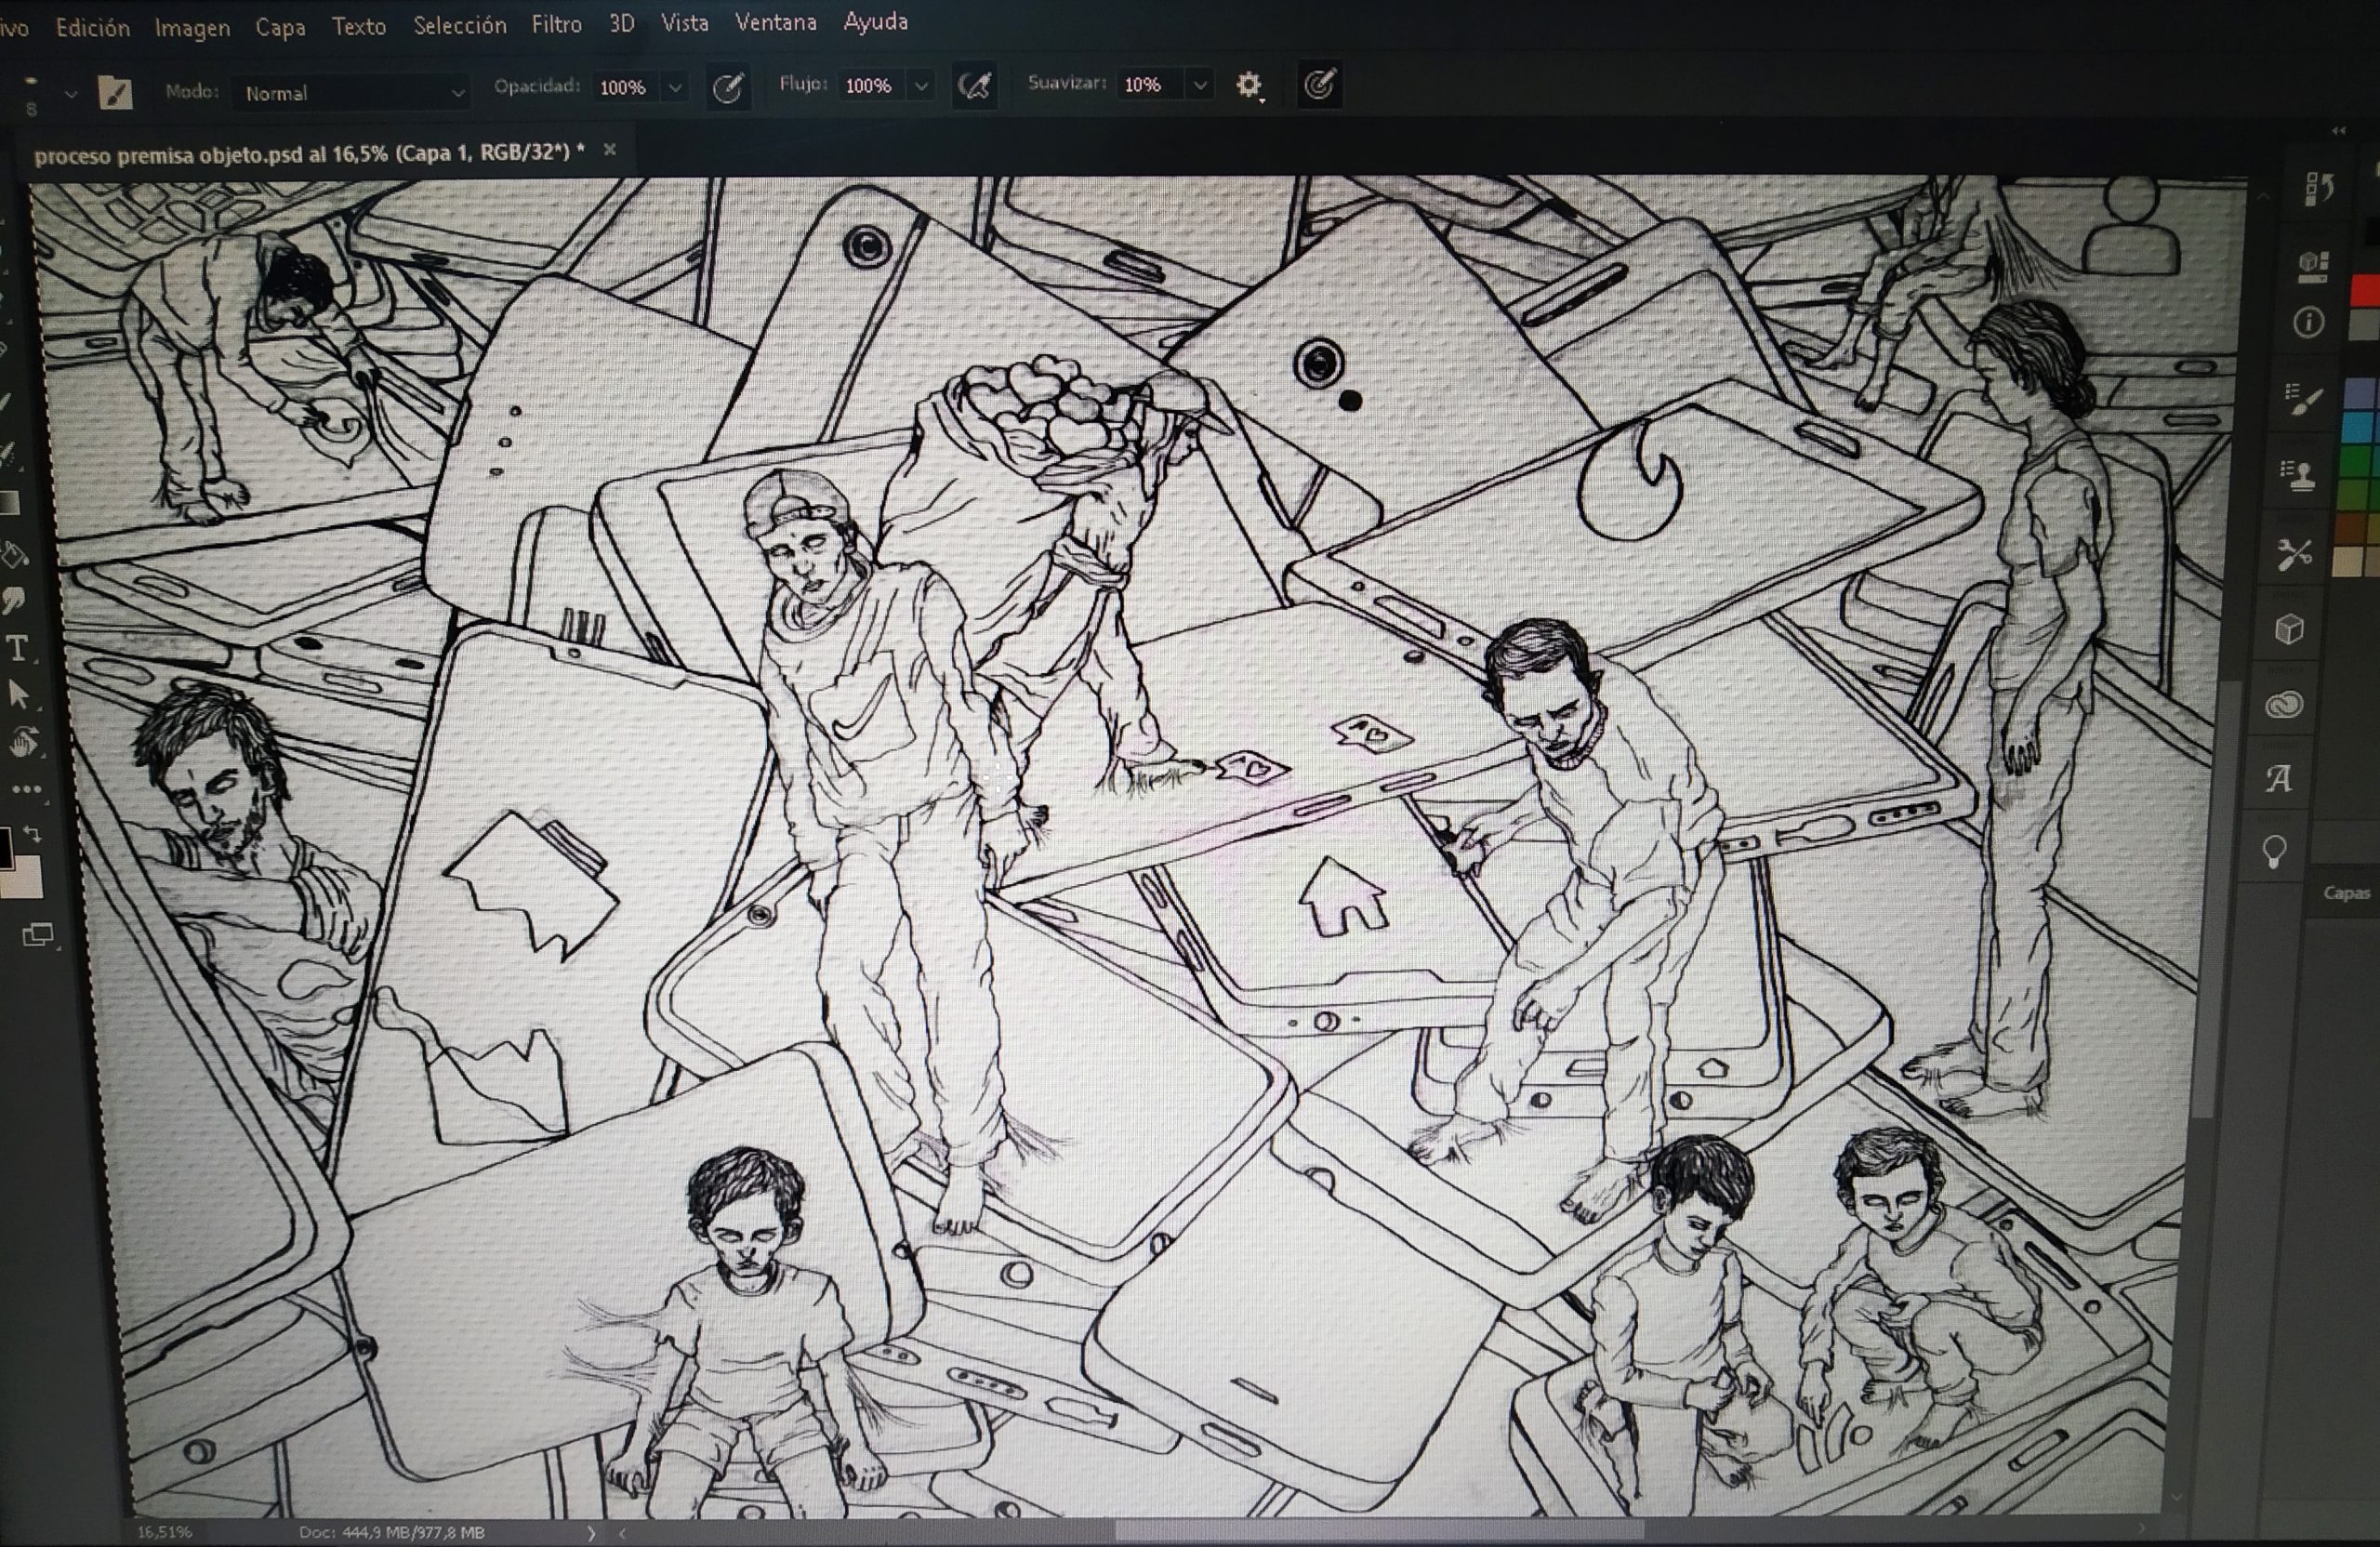Toggle pressure control for opacity
Image resolution: width=2380 pixels, height=1547 pixels.
click(x=728, y=88)
